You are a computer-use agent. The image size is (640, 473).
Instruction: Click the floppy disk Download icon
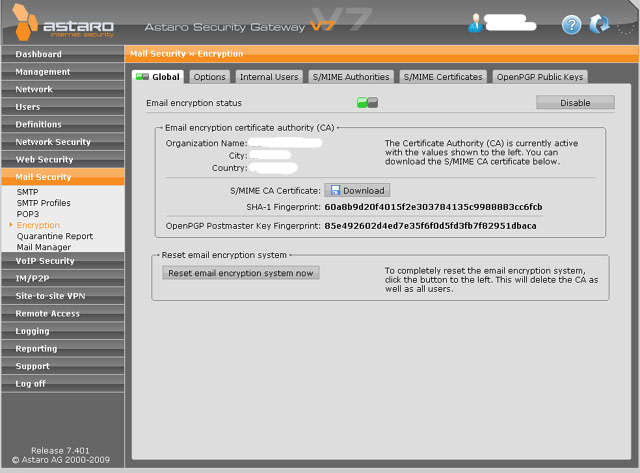[x=335, y=190]
